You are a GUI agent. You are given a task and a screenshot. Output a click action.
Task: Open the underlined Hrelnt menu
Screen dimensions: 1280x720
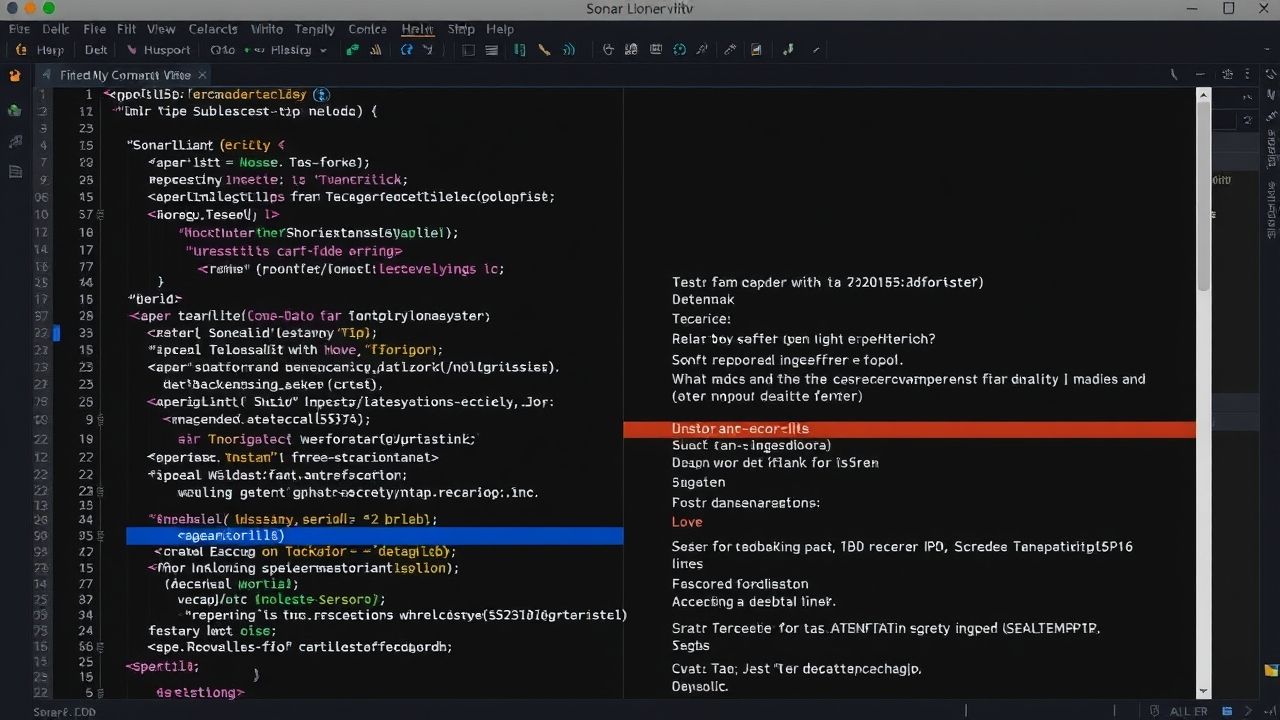click(418, 29)
